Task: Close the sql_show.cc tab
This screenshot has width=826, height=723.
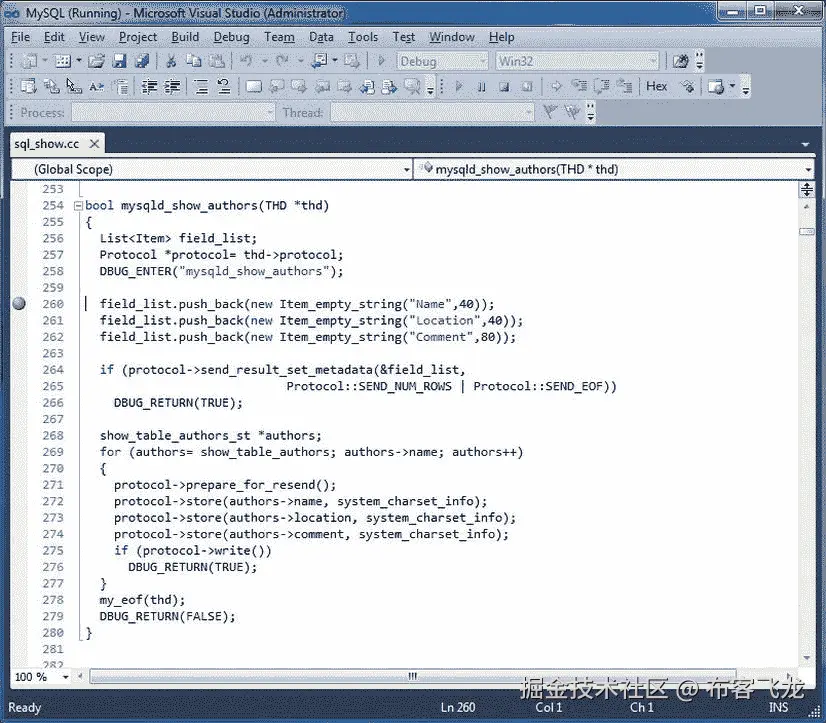Action: pos(94,144)
